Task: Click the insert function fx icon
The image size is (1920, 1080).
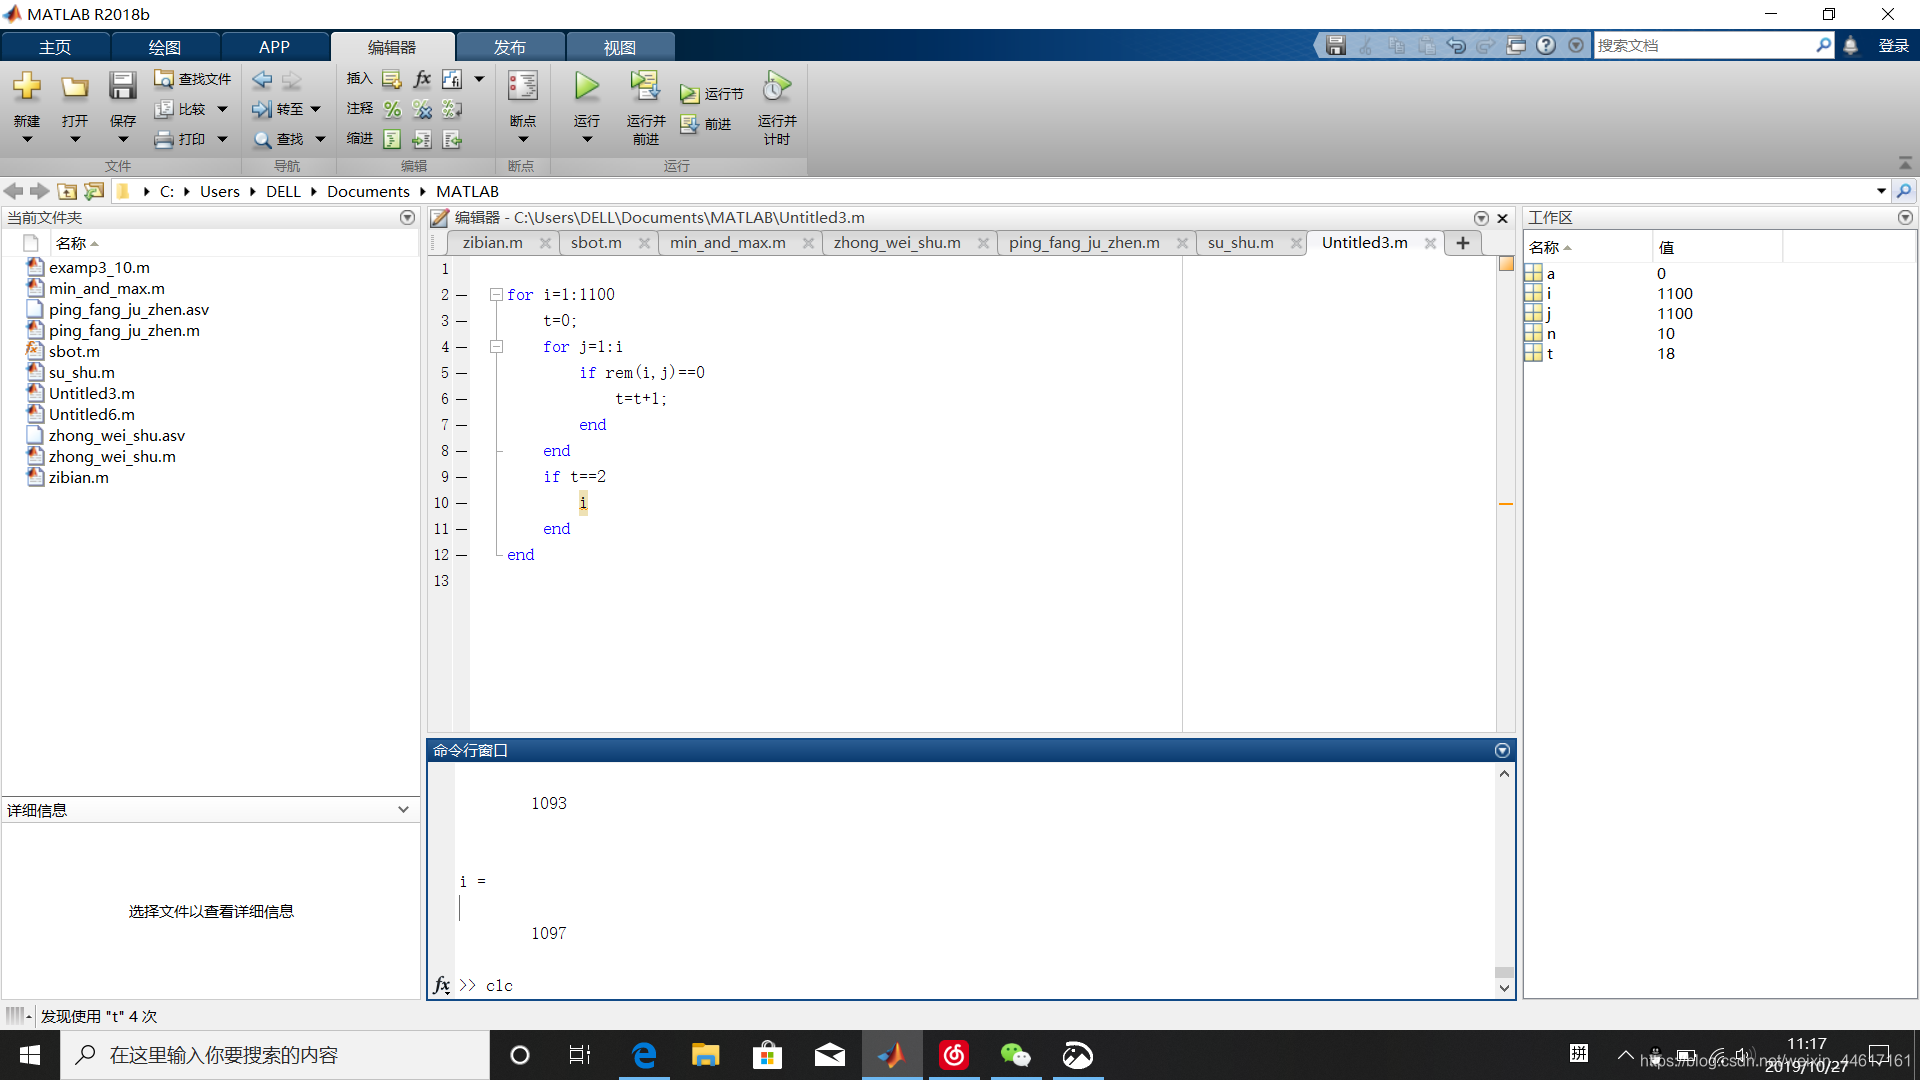Action: [x=422, y=79]
